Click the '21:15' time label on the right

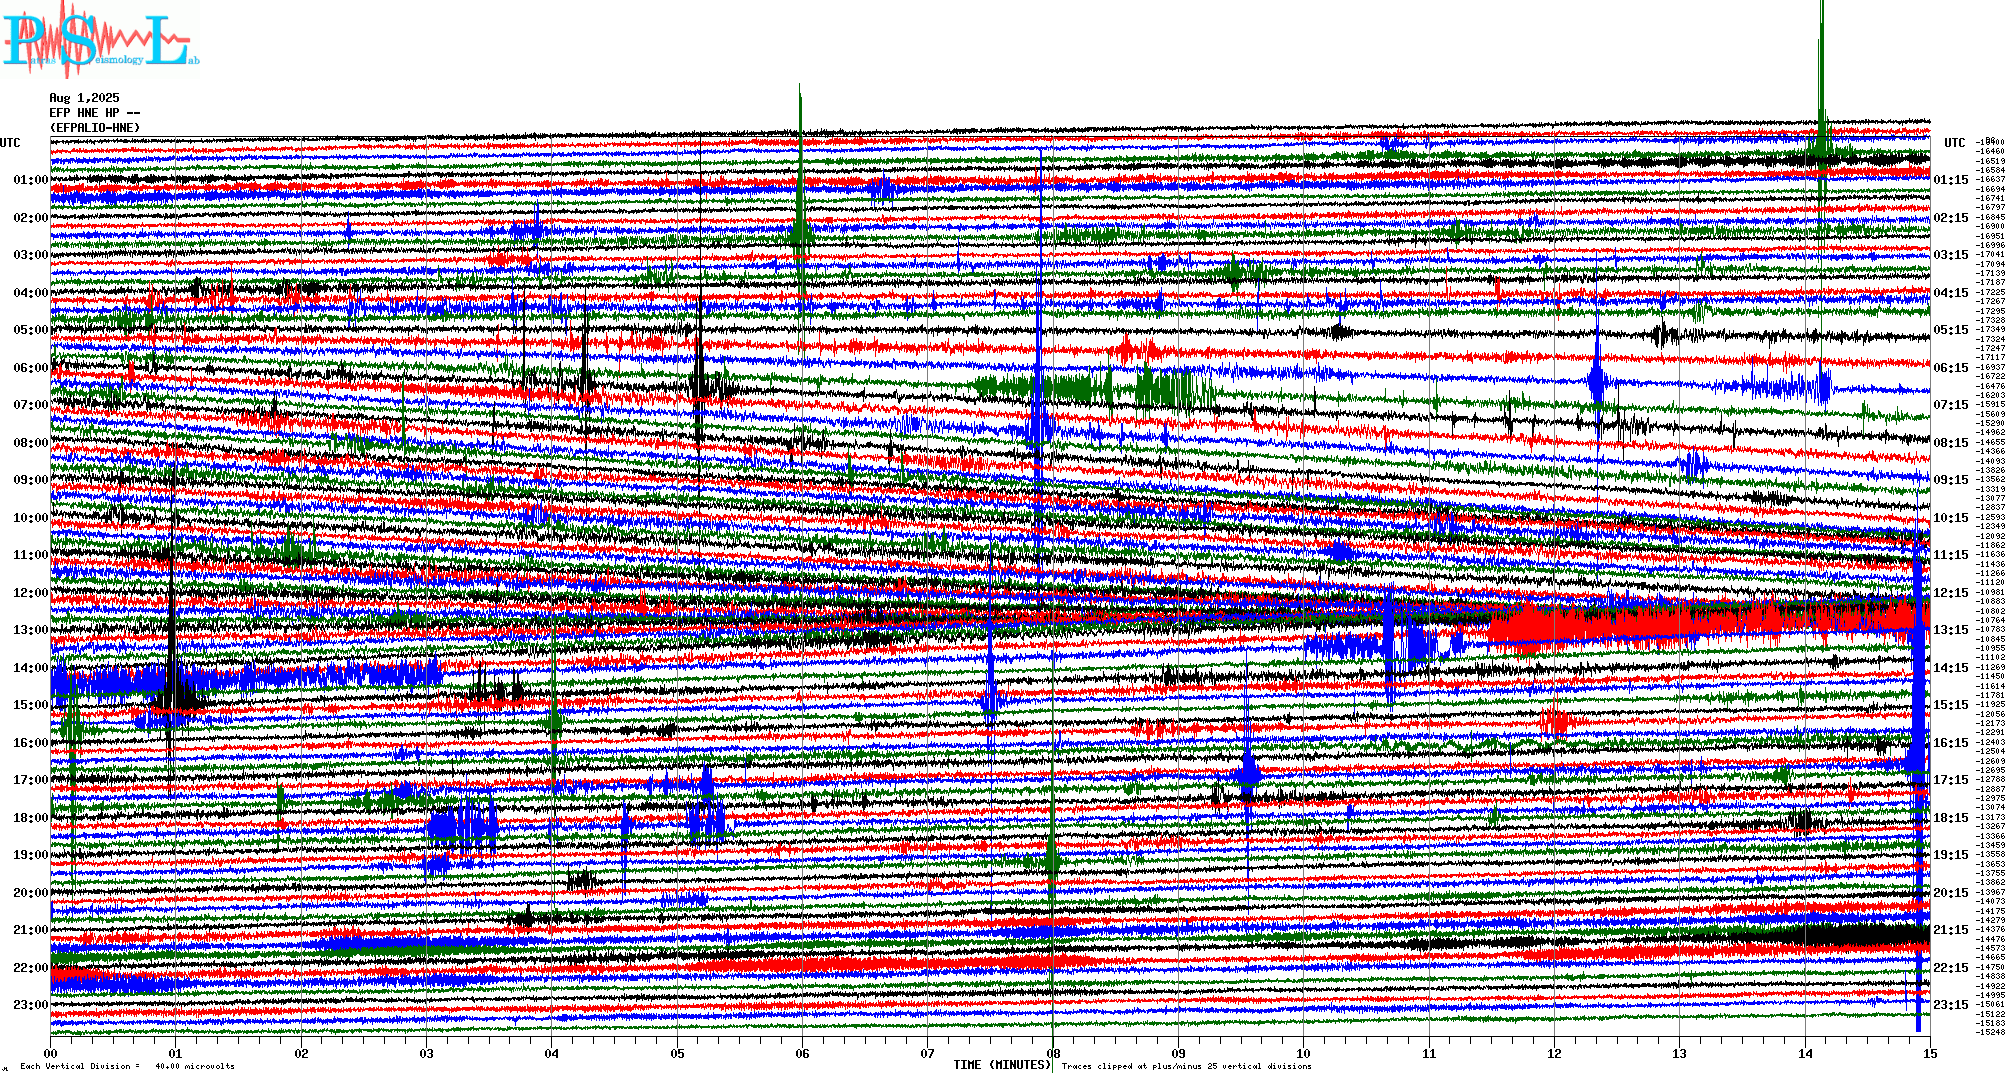click(1951, 930)
